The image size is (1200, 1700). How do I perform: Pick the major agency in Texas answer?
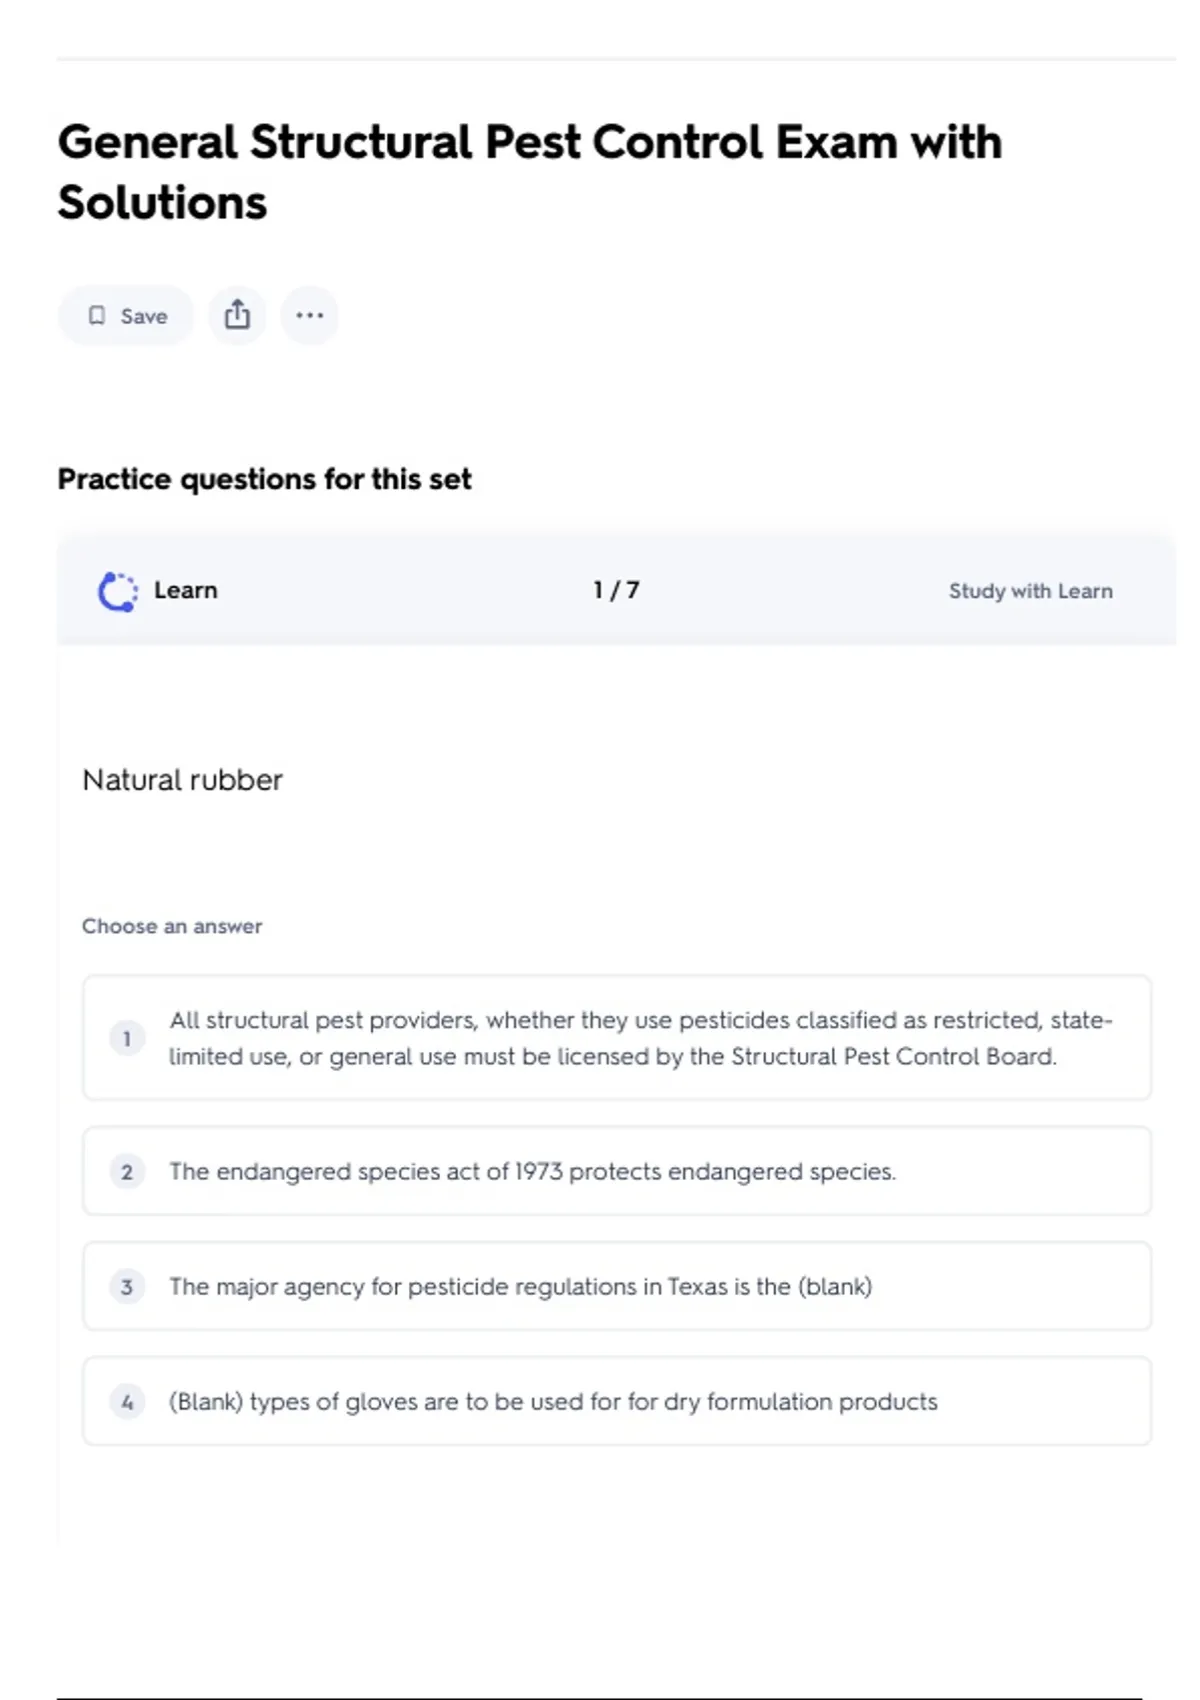520,1287
